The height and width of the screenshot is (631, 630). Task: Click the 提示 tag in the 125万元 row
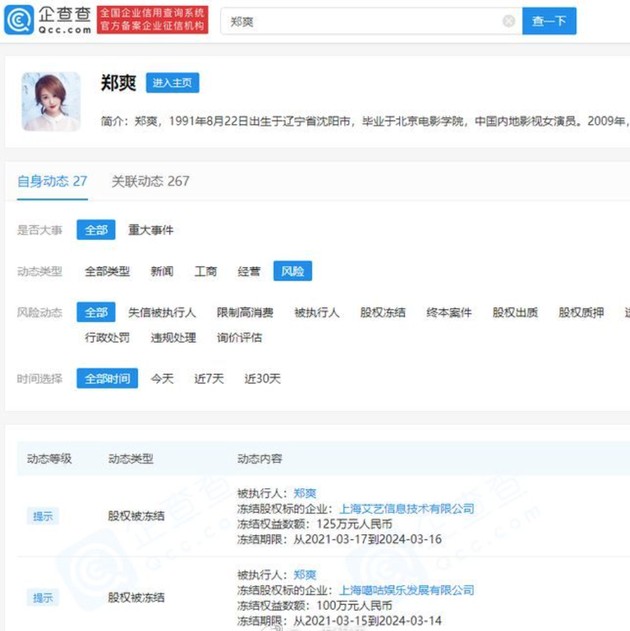[43, 516]
